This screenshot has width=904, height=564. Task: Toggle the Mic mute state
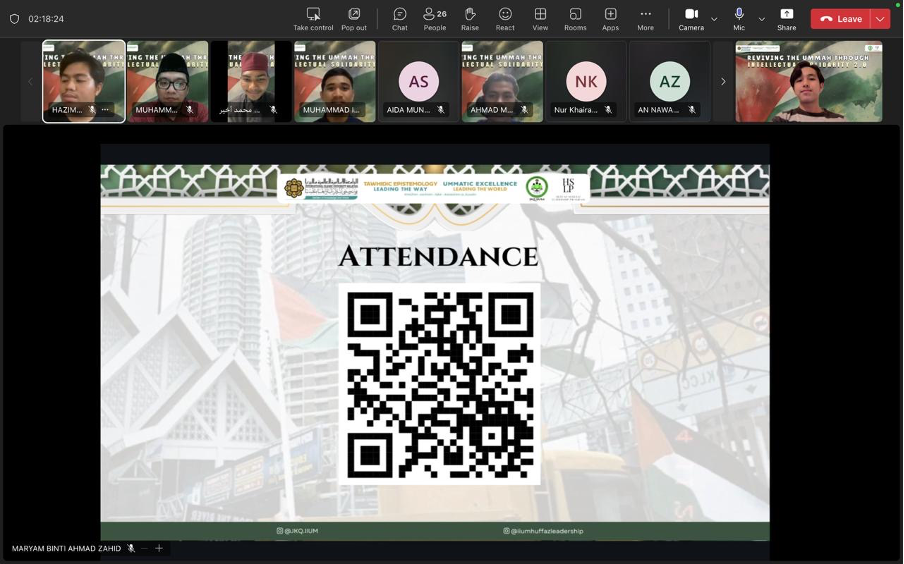tap(739, 18)
